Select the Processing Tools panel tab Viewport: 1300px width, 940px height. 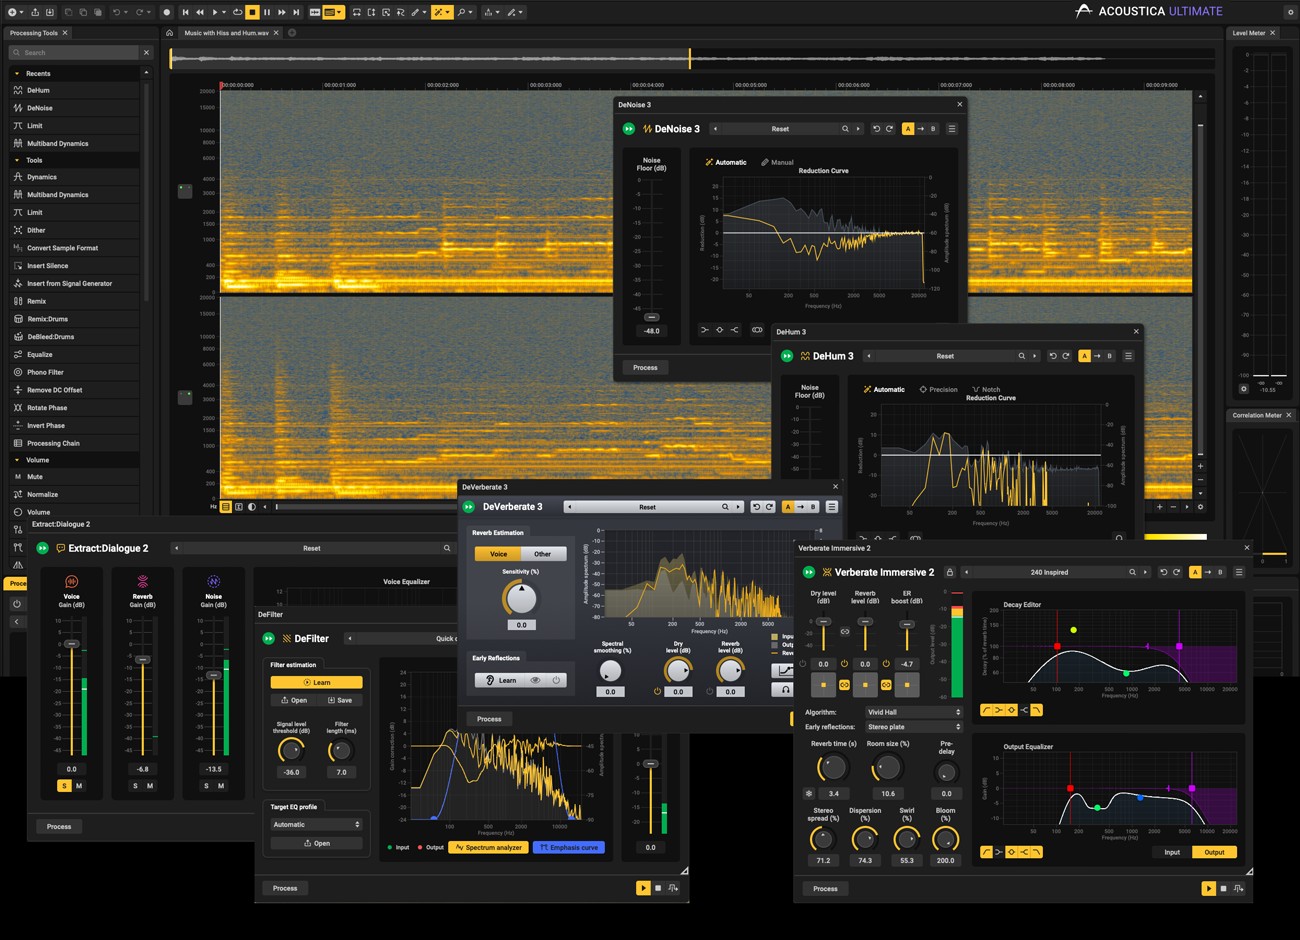(x=34, y=33)
